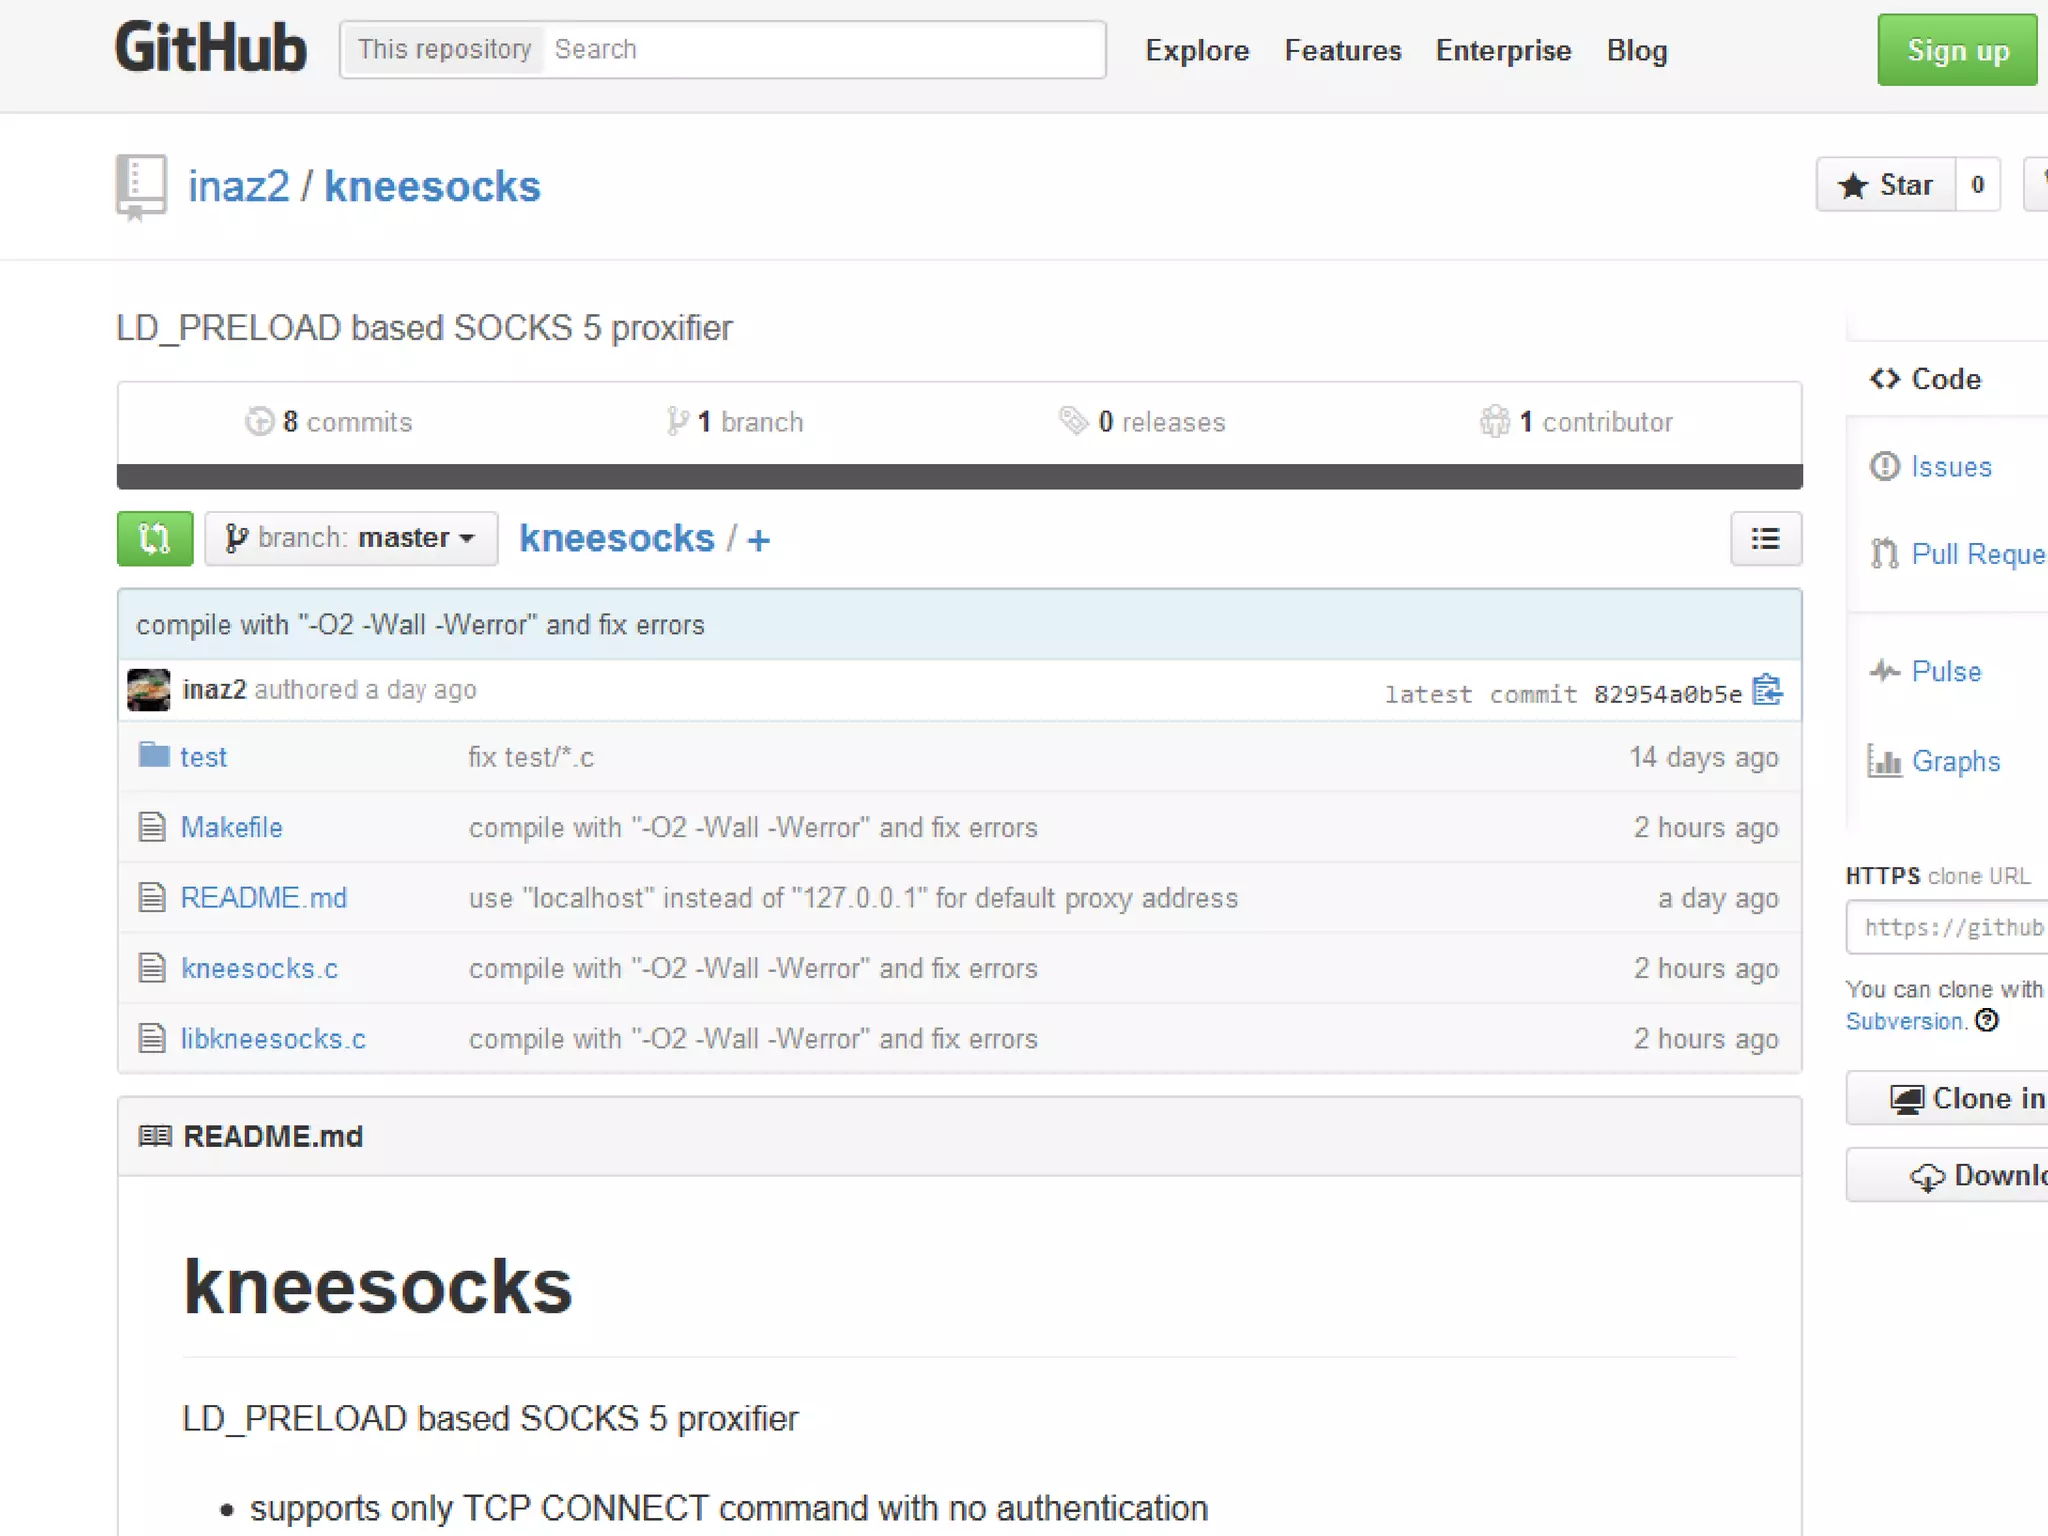The width and height of the screenshot is (2048, 1536).
Task: Open the Blog menu item
Action: [x=1637, y=50]
